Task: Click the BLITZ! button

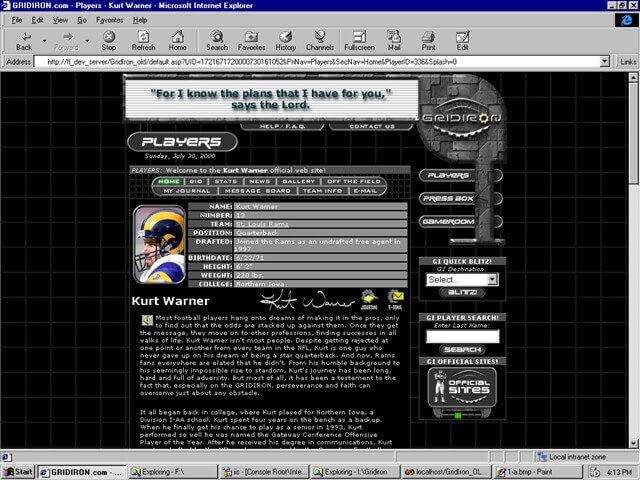Action: 462,292
